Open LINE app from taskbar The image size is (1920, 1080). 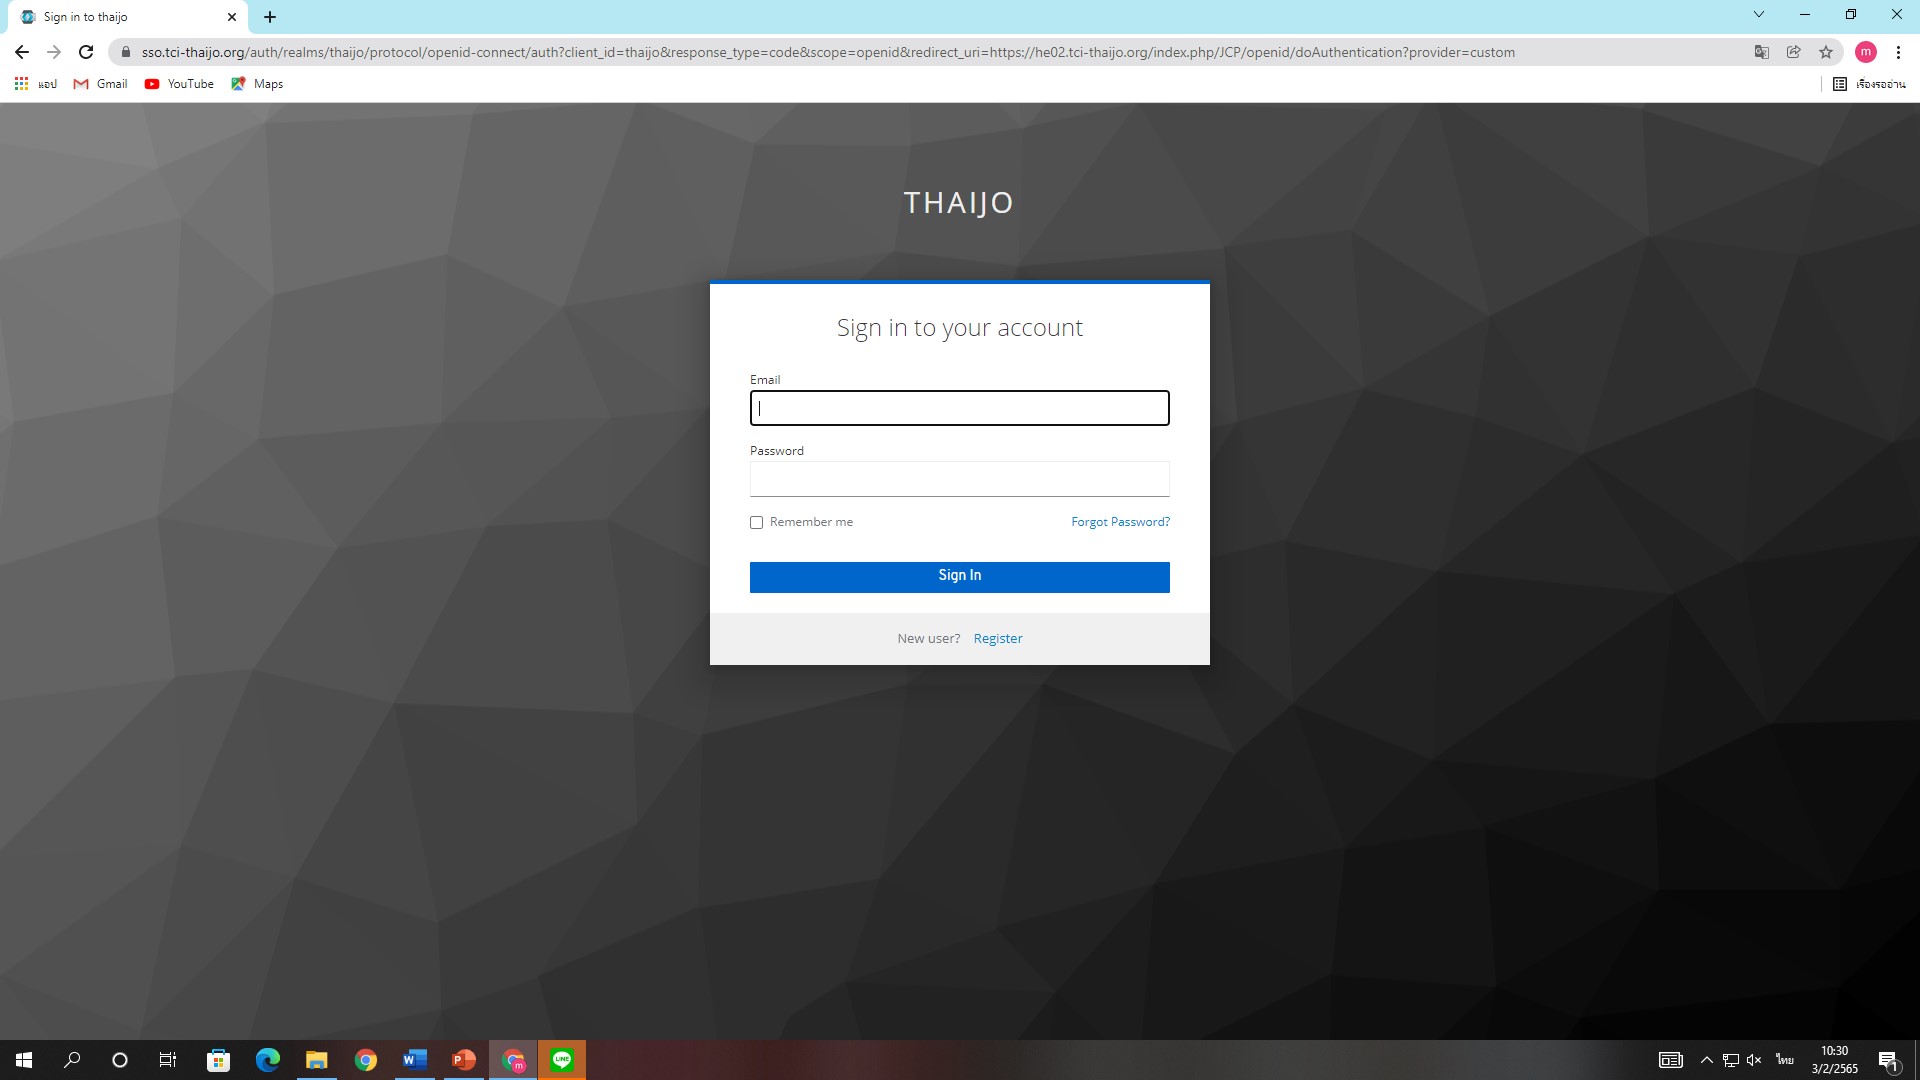coord(562,1060)
